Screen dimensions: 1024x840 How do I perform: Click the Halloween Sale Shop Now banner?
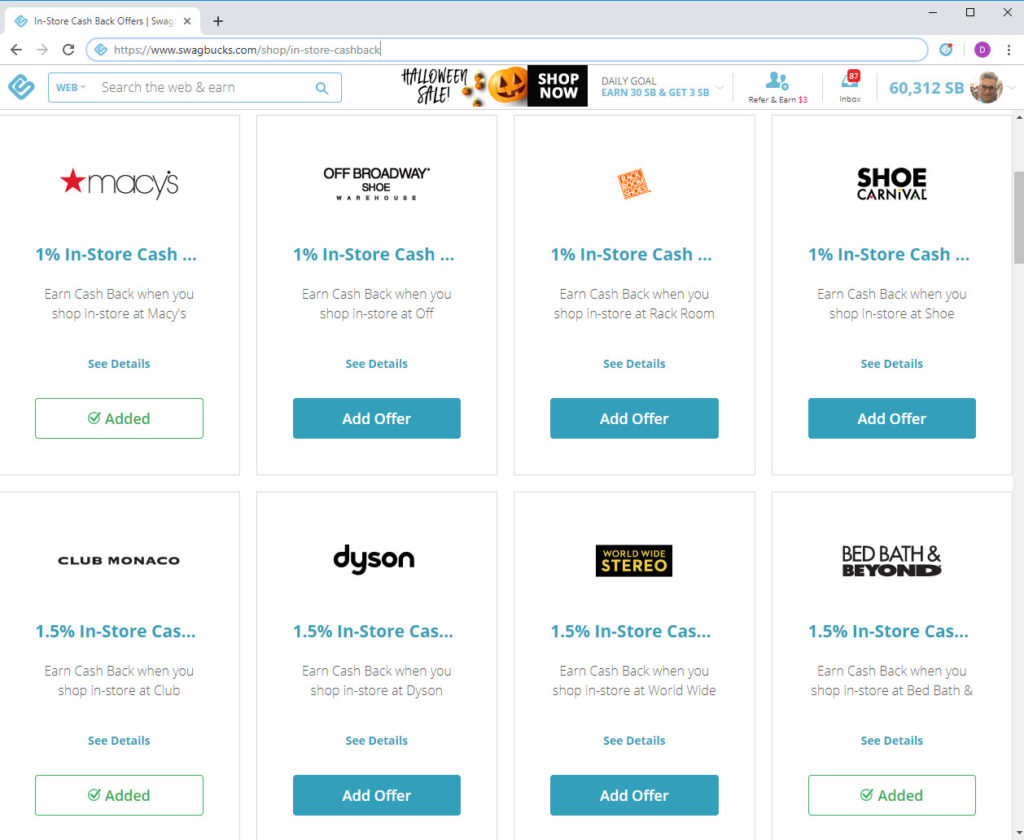494,86
